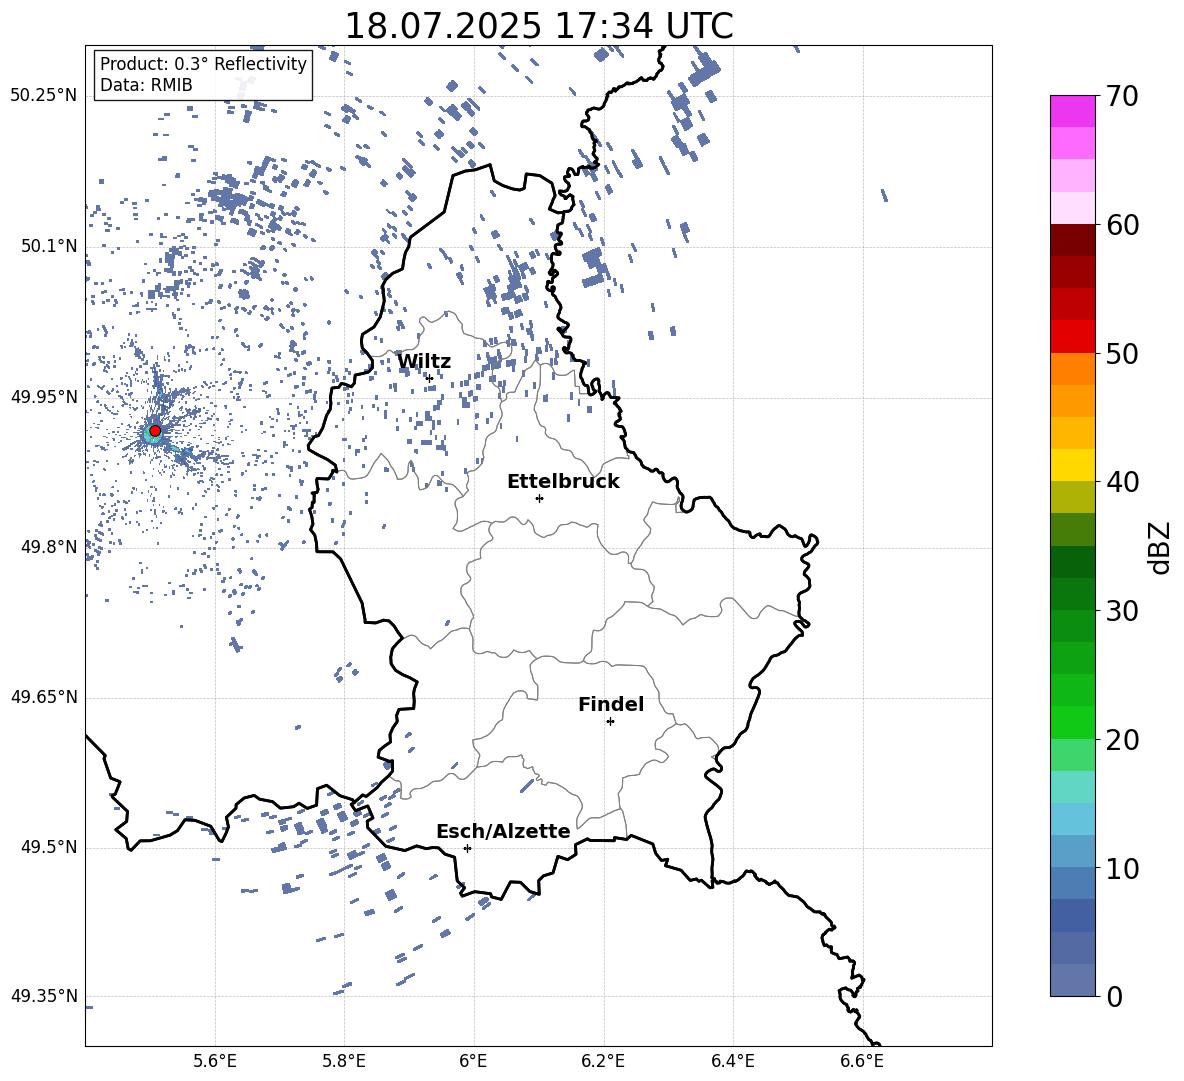This screenshot has width=1184, height=1081.
Task: Click the 5.6°E longitude label
Action: 215,1061
